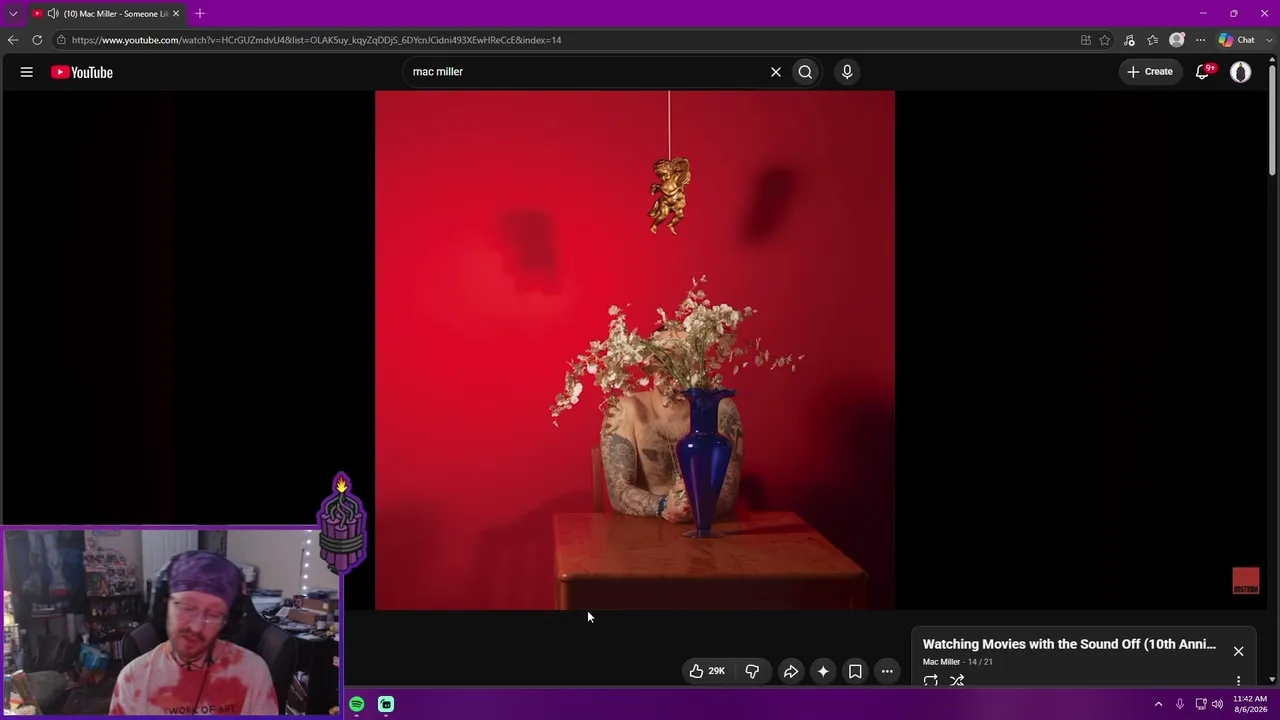Close the playlist panel

tap(1238, 651)
